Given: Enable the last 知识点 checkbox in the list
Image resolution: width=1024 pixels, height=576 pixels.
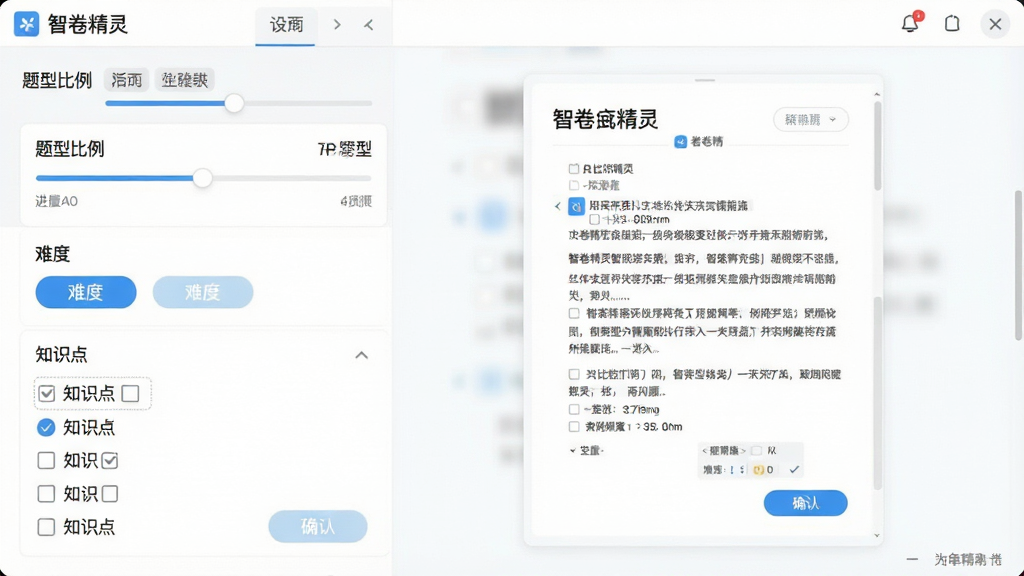Looking at the screenshot, I should pos(46,527).
